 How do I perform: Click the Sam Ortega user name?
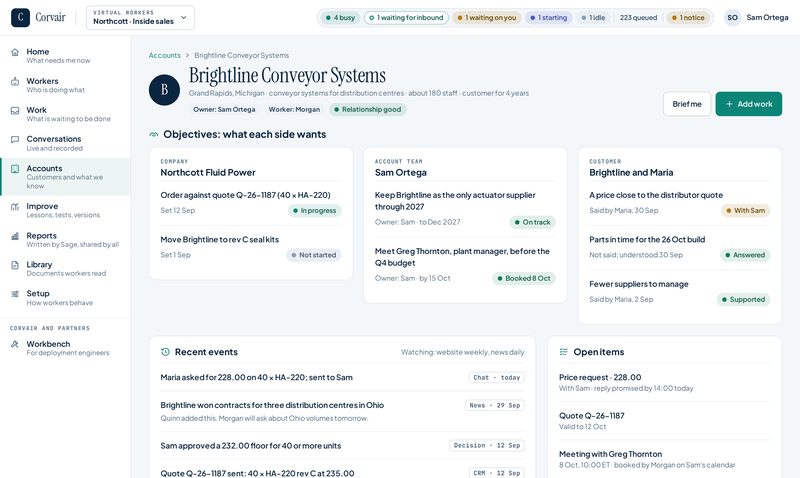pos(767,17)
